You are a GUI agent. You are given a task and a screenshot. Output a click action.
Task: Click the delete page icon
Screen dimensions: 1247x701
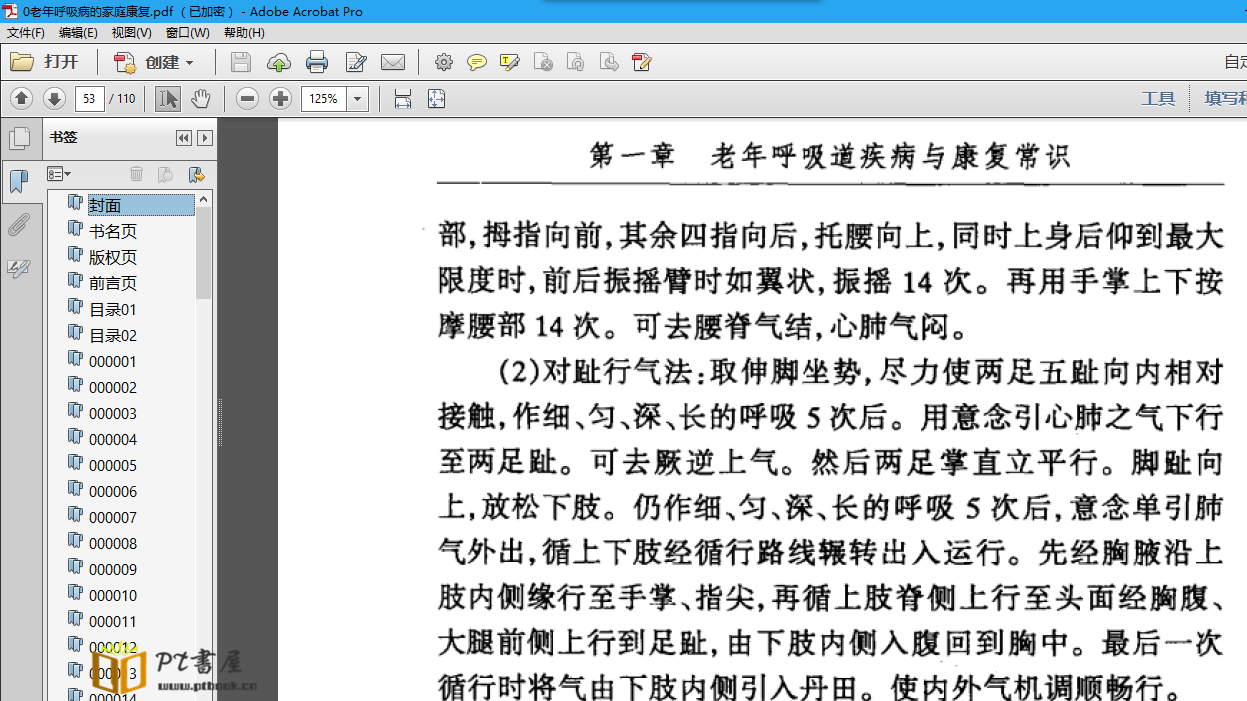(543, 62)
